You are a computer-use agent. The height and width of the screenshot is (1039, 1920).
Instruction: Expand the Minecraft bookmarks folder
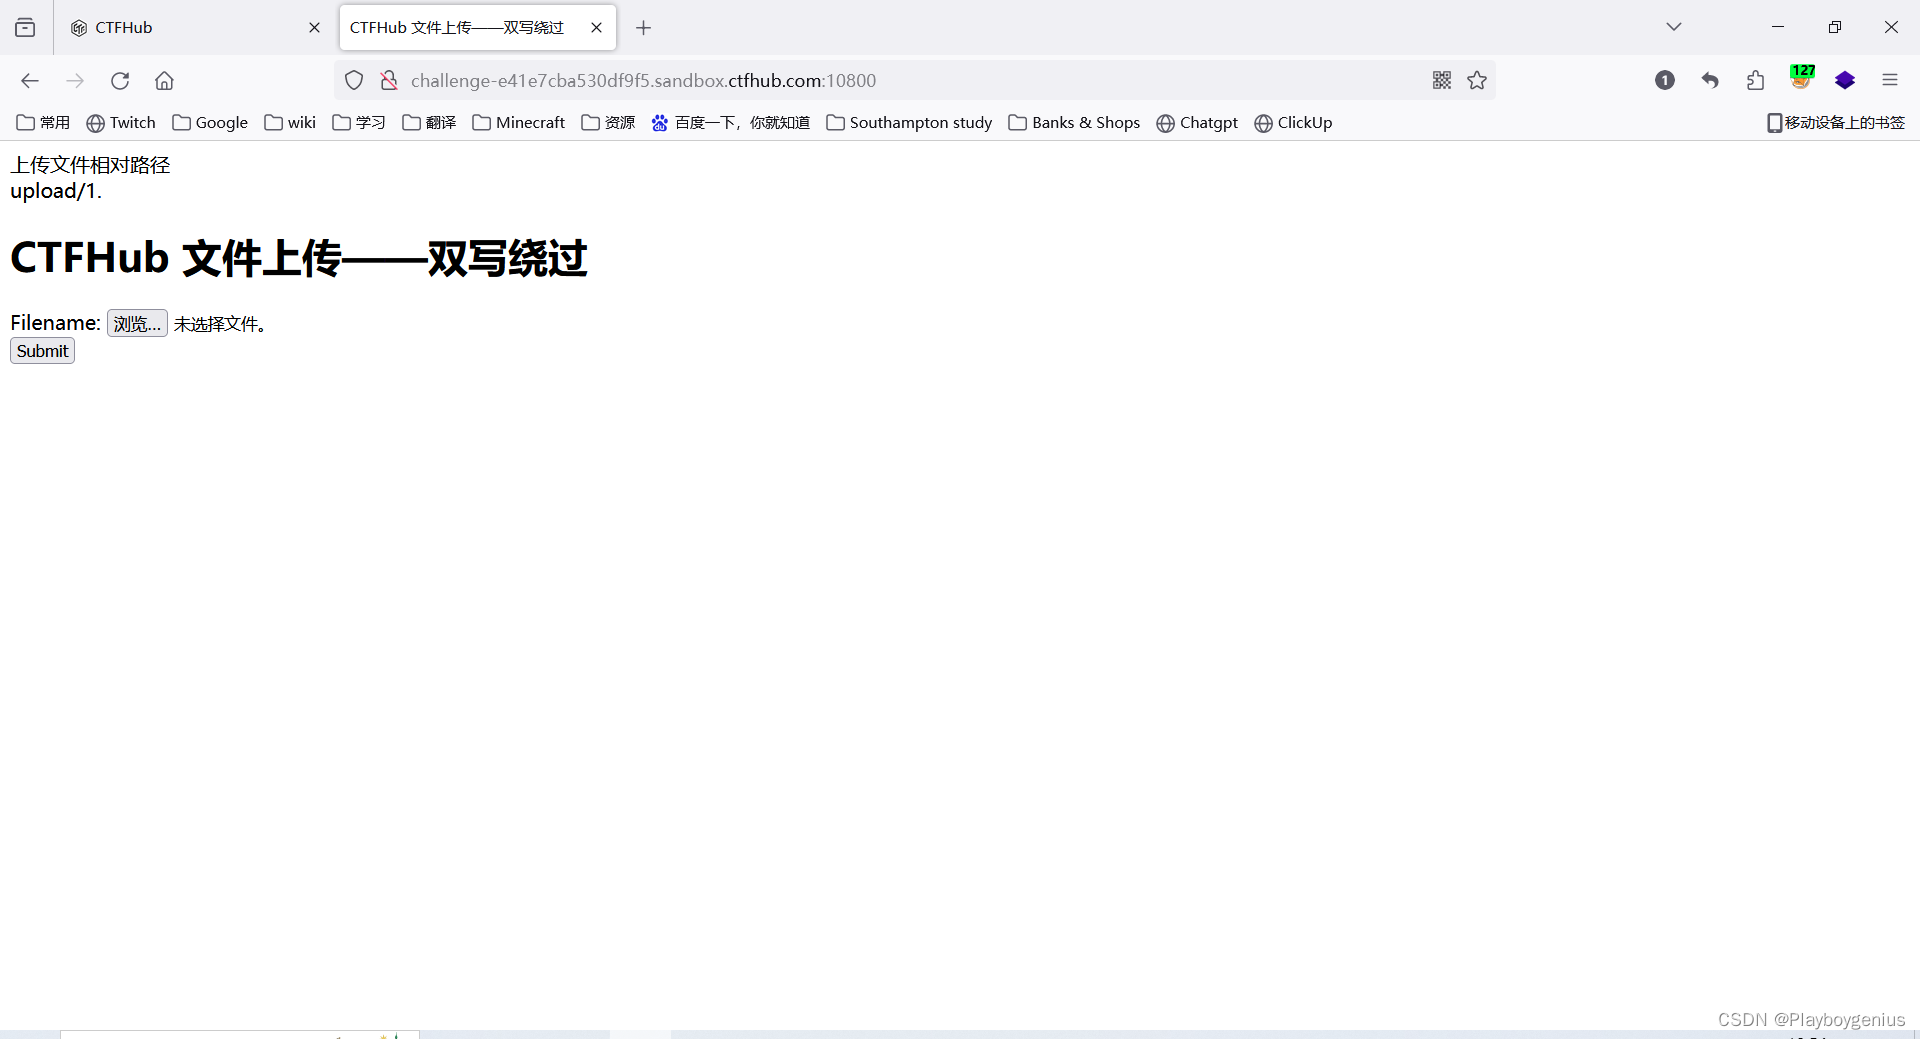[x=519, y=123]
